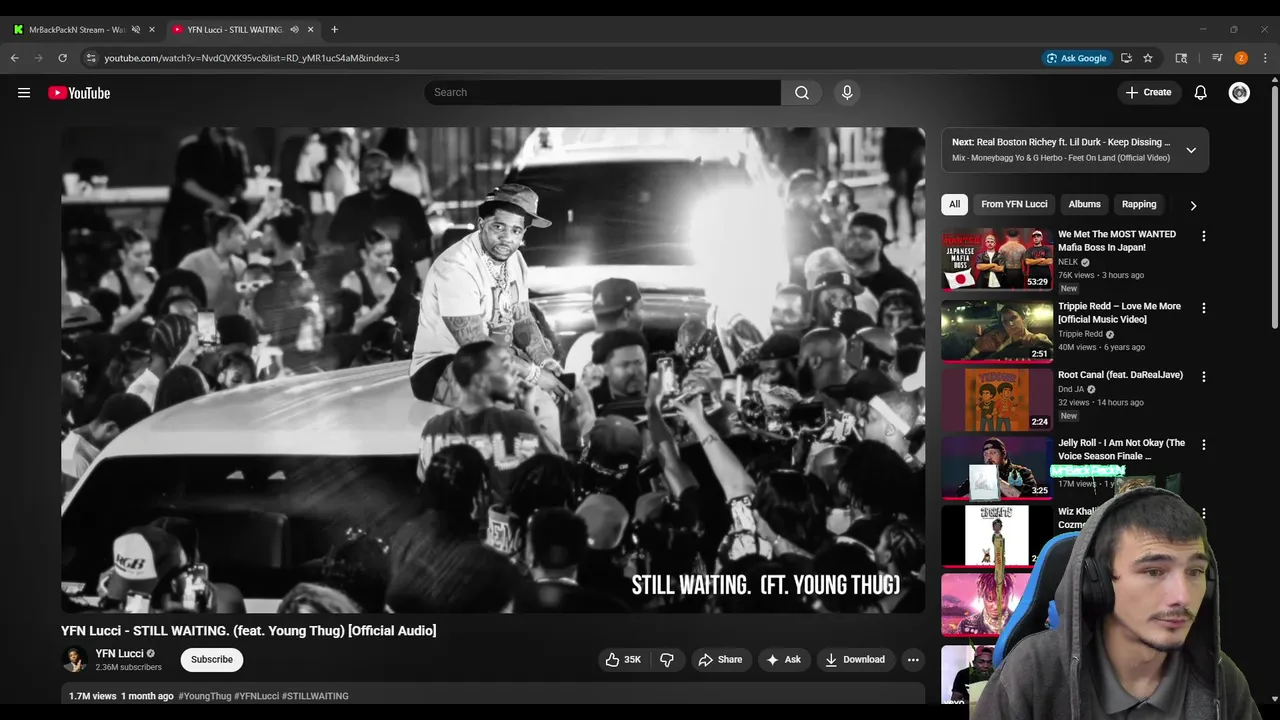Open the YouTube account avatar menu
The height and width of the screenshot is (720, 1280).
pos(1239,93)
